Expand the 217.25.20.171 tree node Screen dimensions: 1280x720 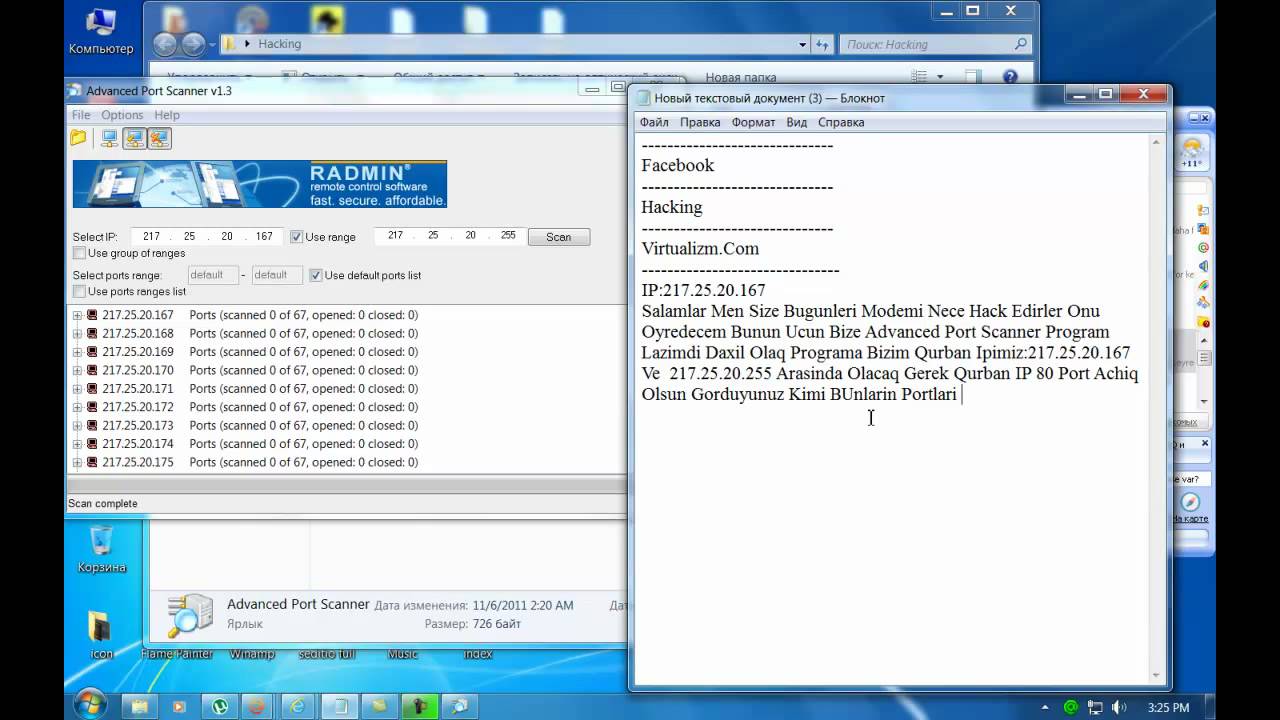tap(77, 388)
